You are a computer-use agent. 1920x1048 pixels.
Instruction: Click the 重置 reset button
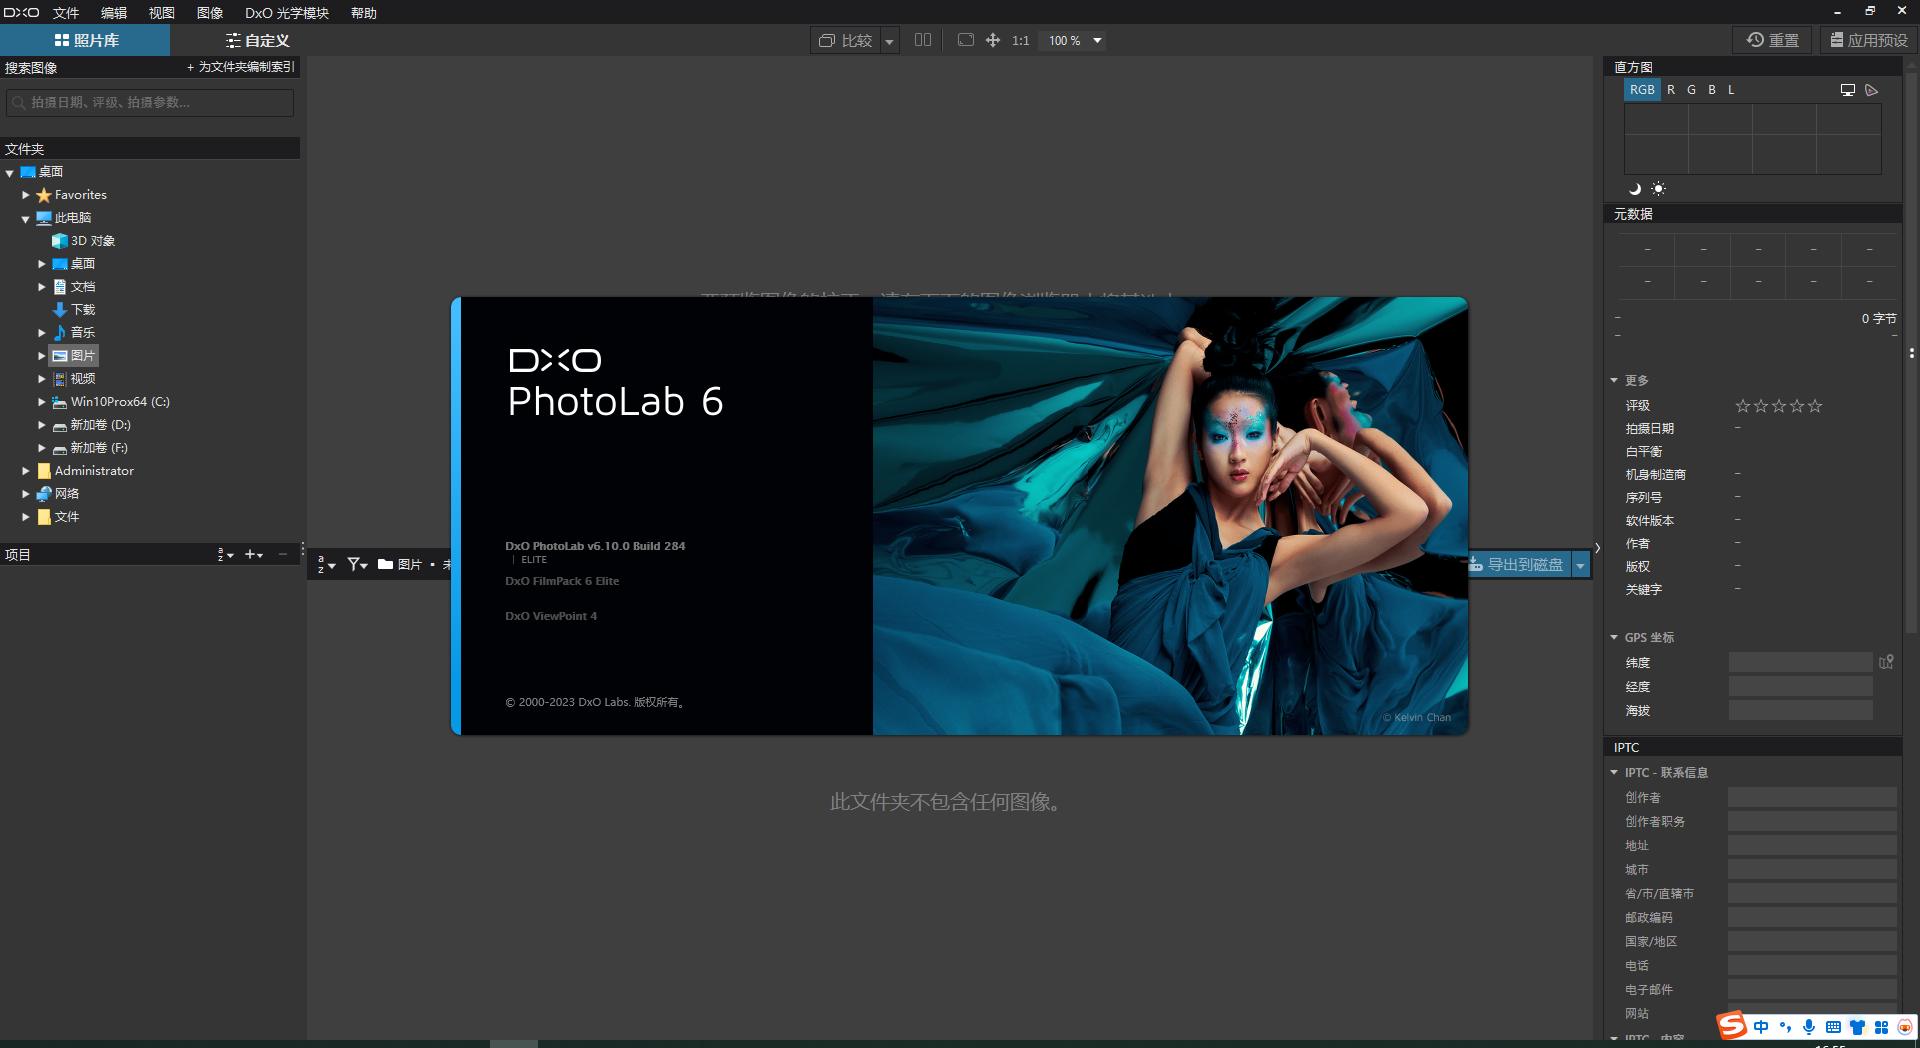(1773, 40)
